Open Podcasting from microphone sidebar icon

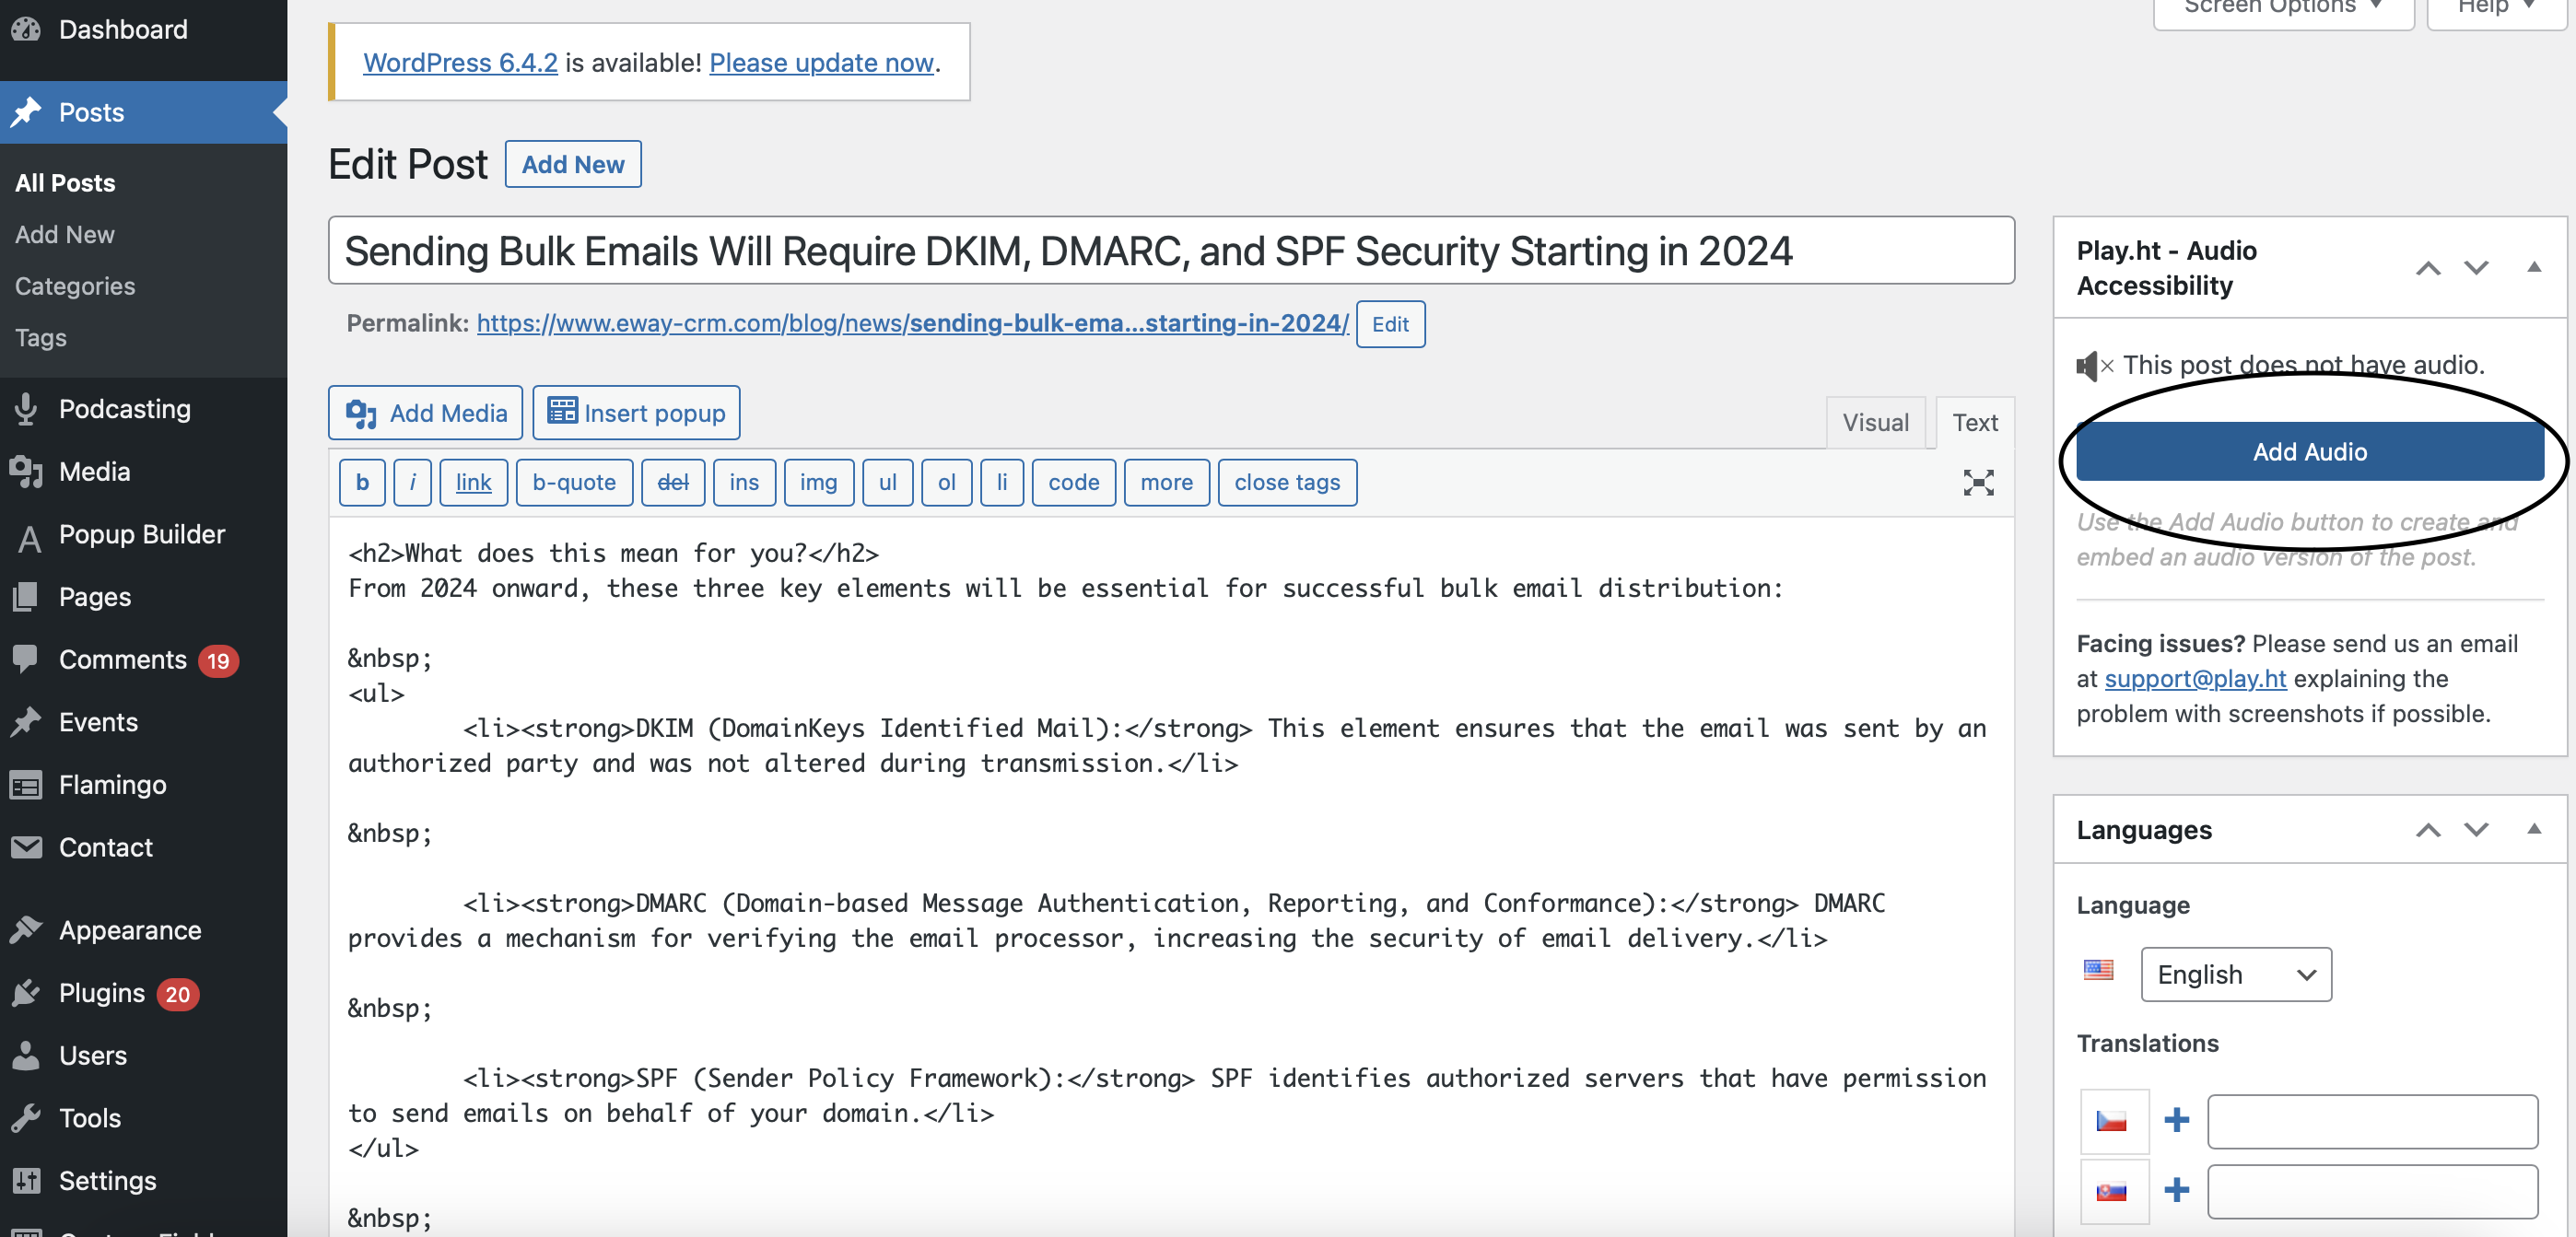(27, 409)
